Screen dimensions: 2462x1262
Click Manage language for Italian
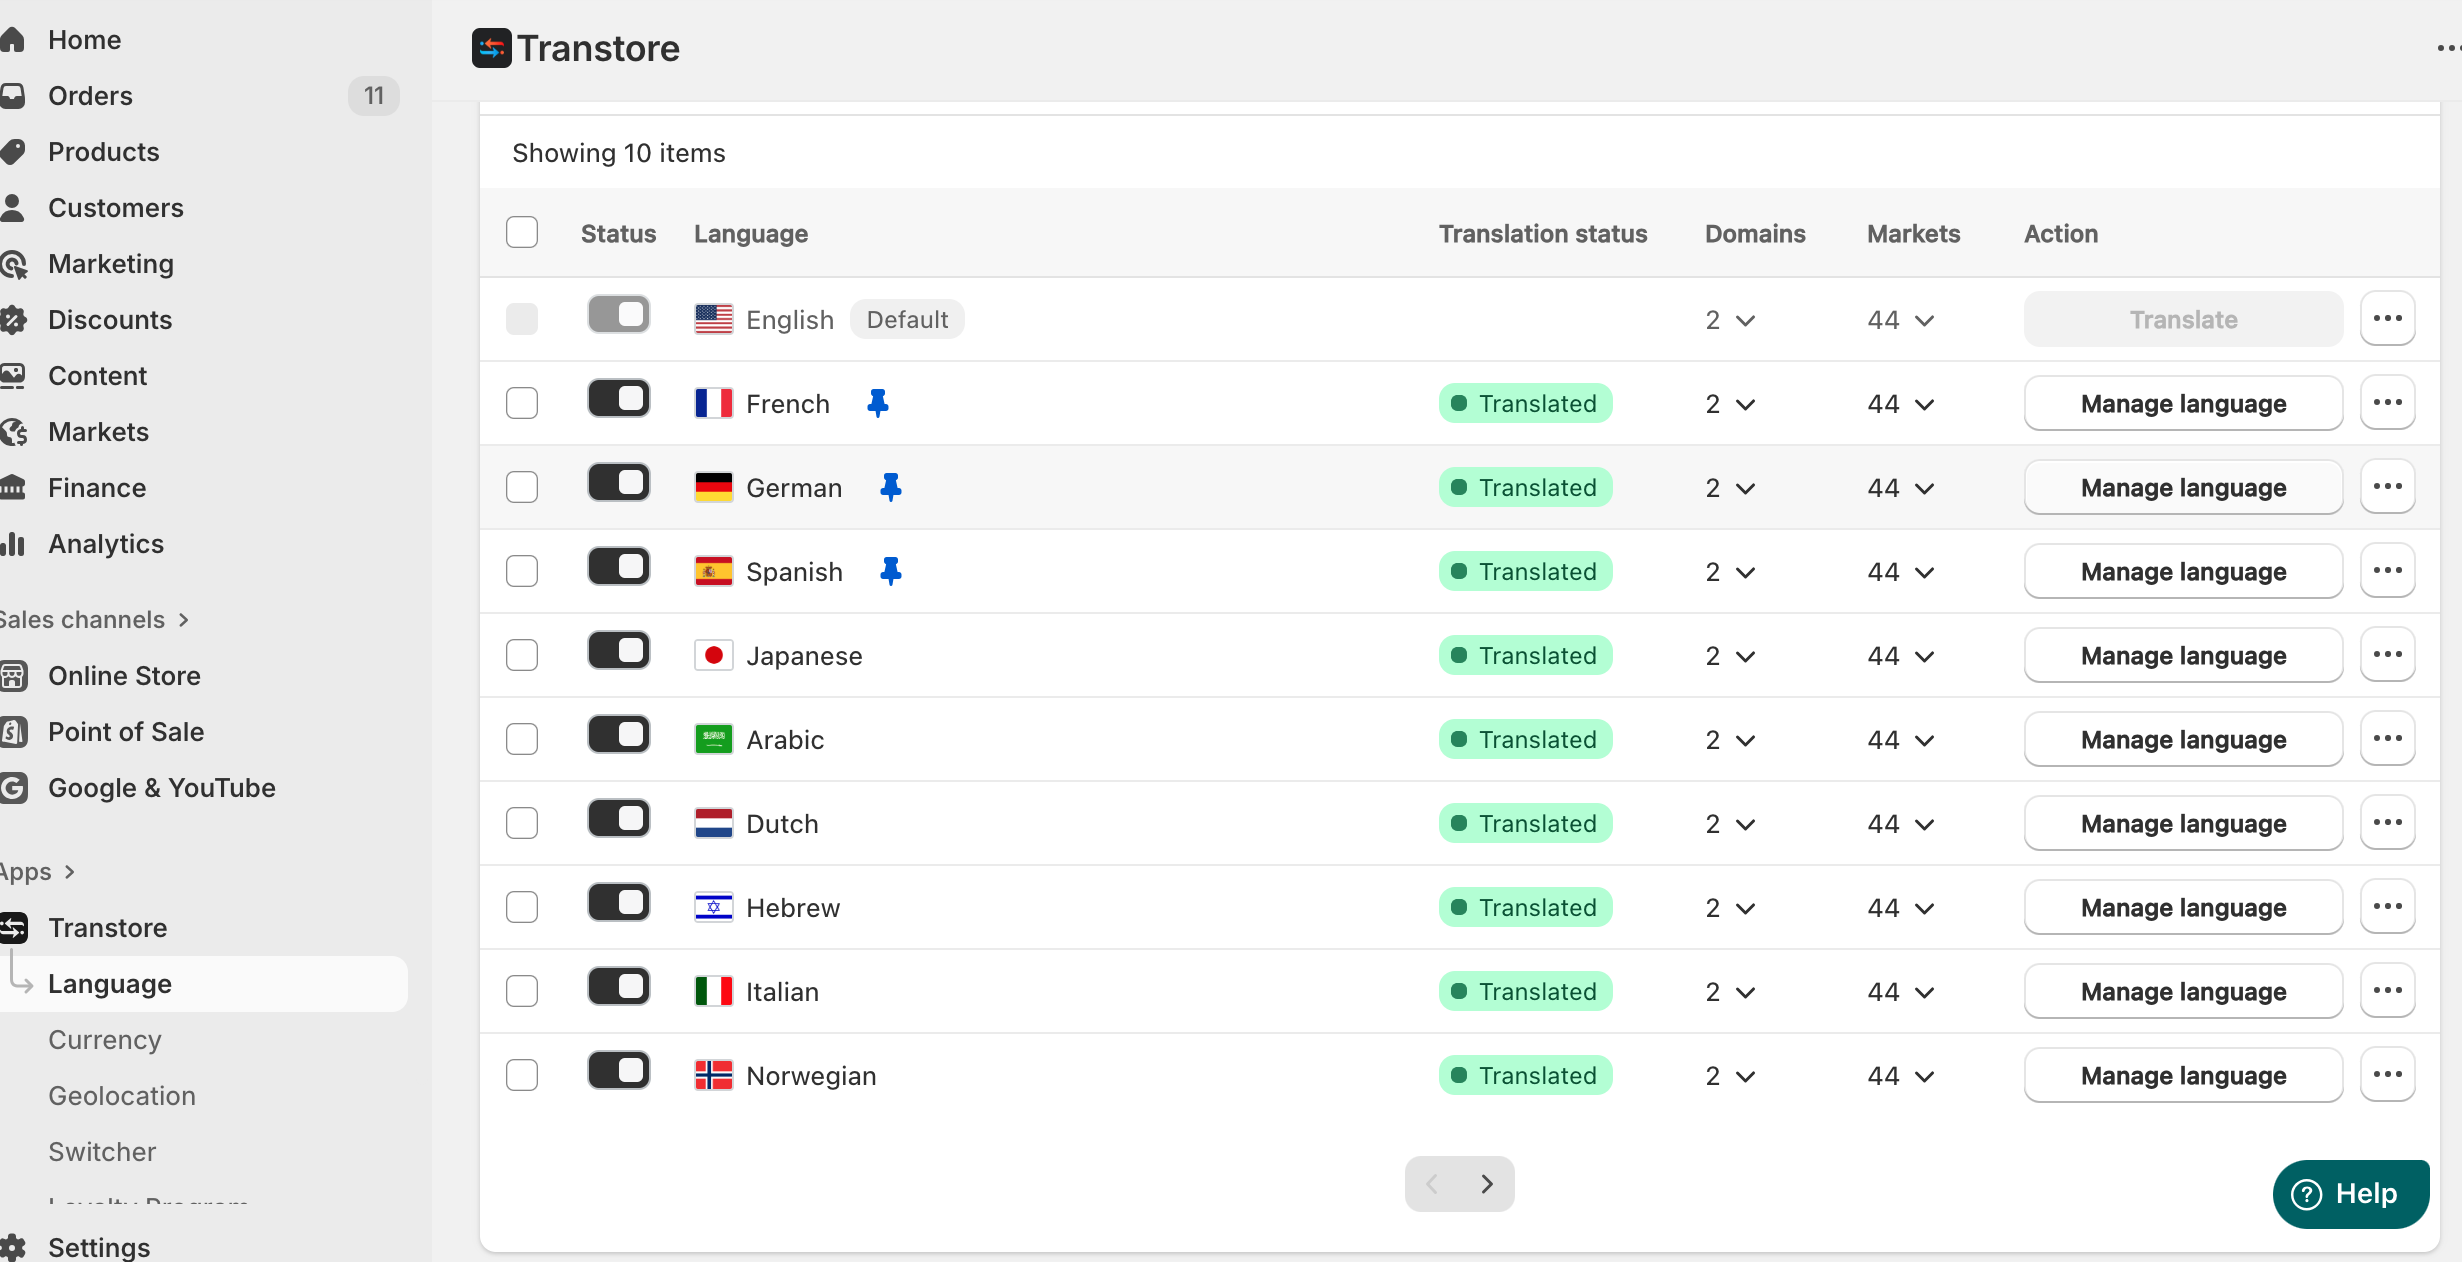coord(2183,992)
